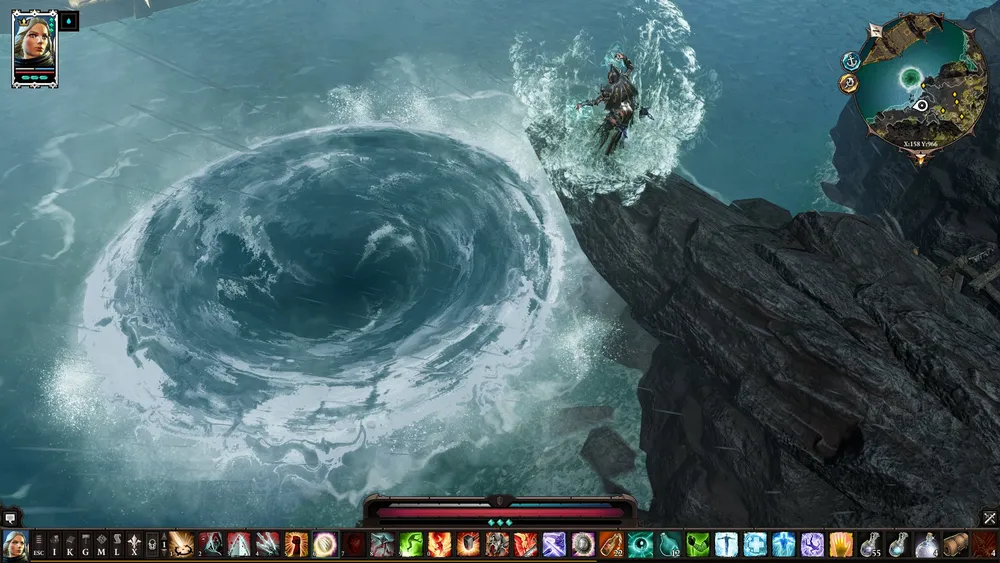Open crafting via the G hammer button

point(85,545)
